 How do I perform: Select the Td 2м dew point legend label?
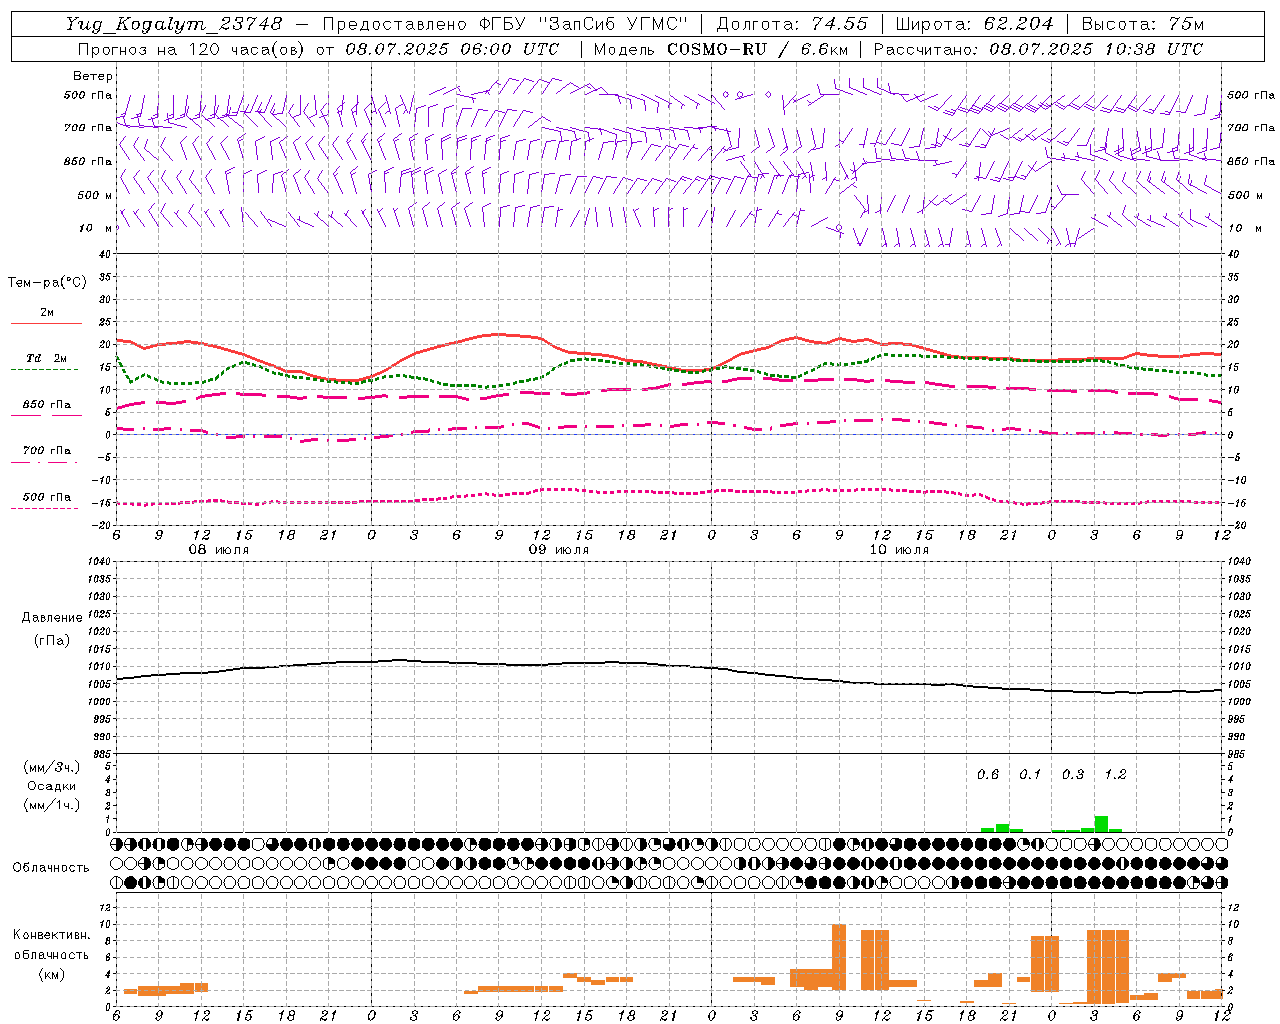pos(46,358)
